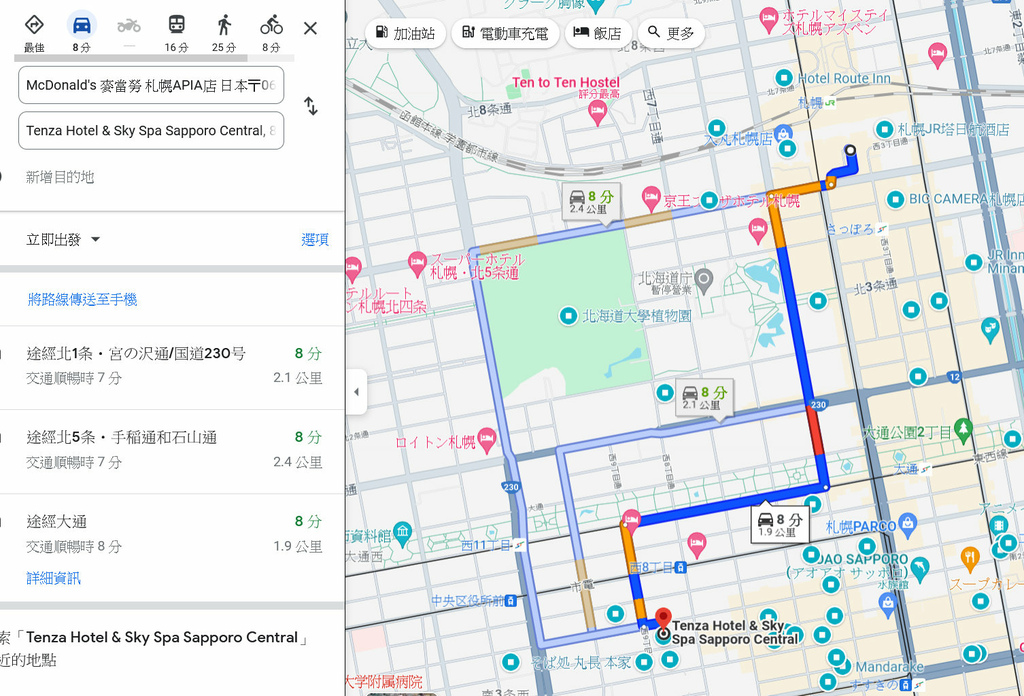
Task: Select walking travel mode
Action: coord(224,25)
